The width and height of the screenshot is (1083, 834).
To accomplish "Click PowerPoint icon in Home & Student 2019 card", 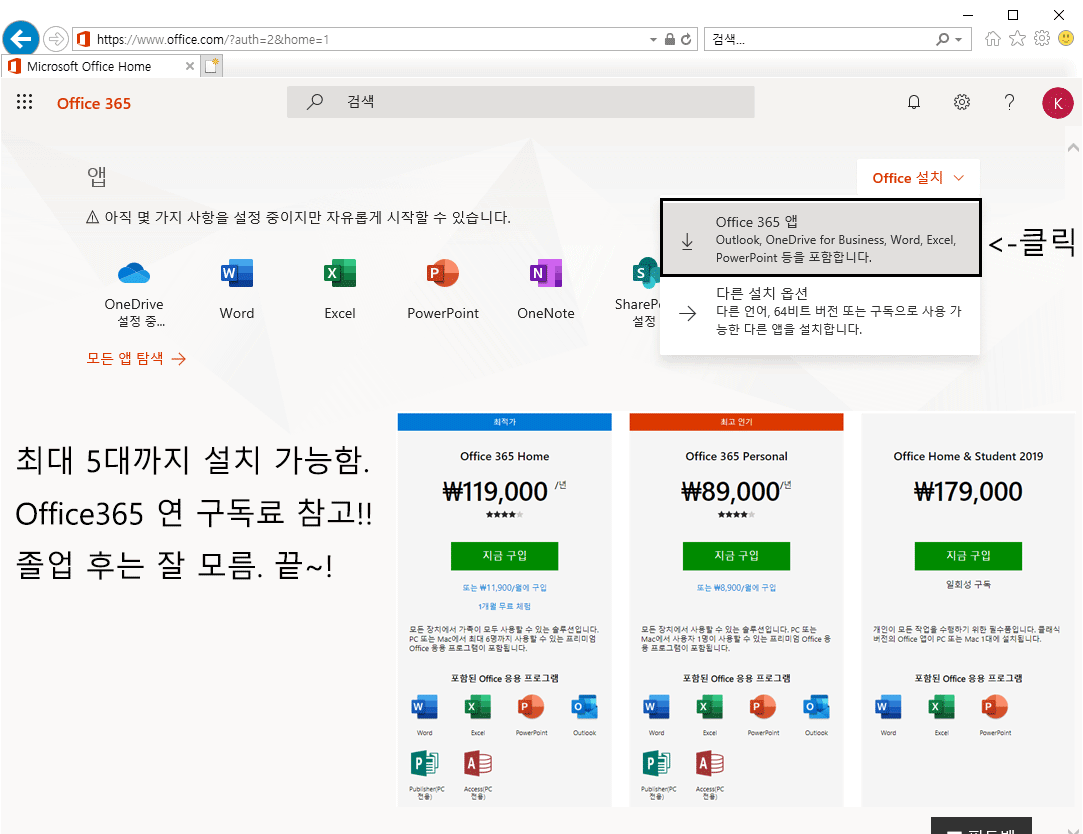I will click(995, 708).
